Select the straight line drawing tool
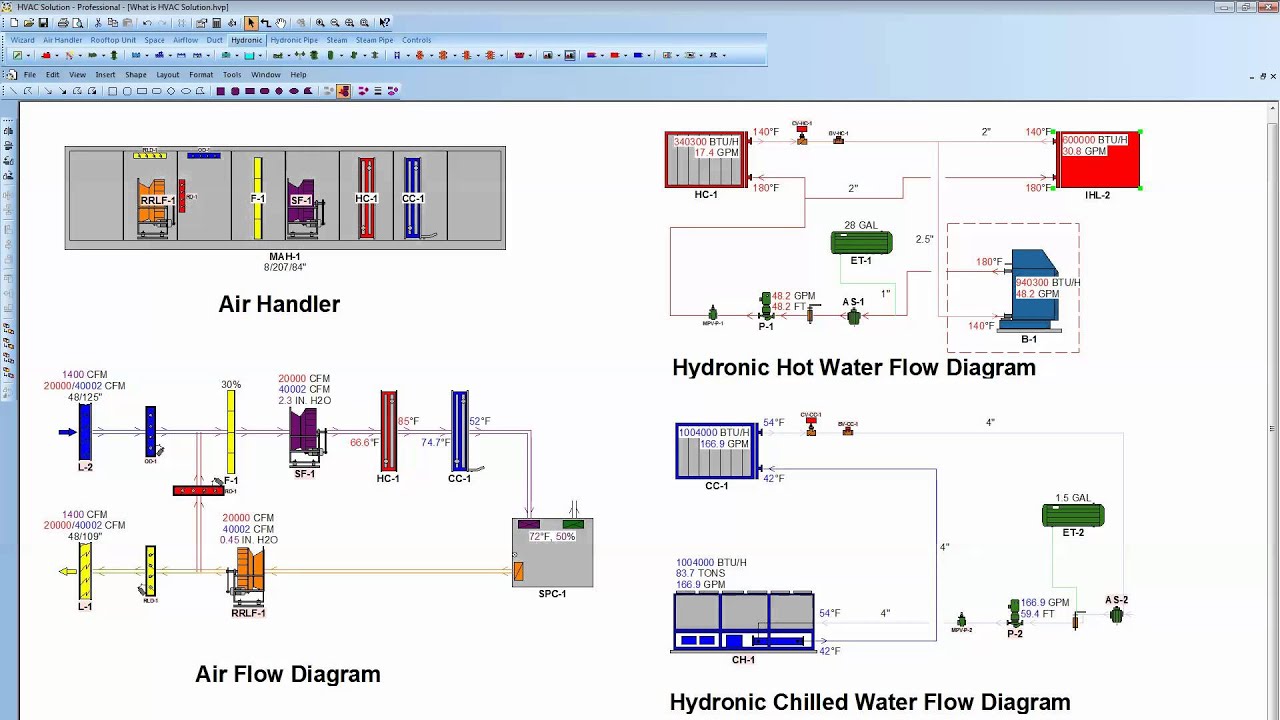The width and height of the screenshot is (1280, 720). click(x=13, y=91)
